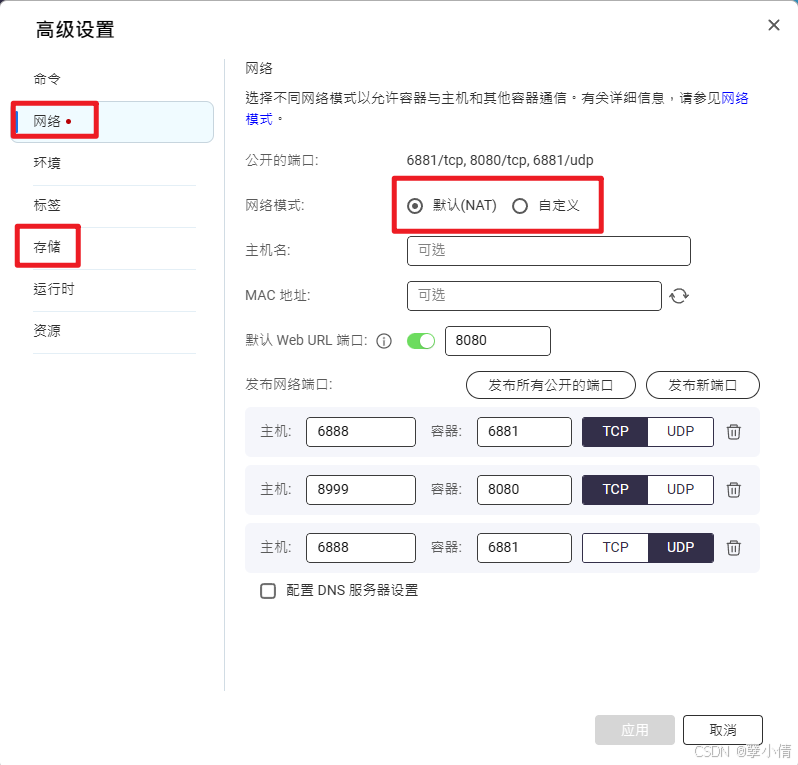Open the 网络 section

tap(112, 121)
